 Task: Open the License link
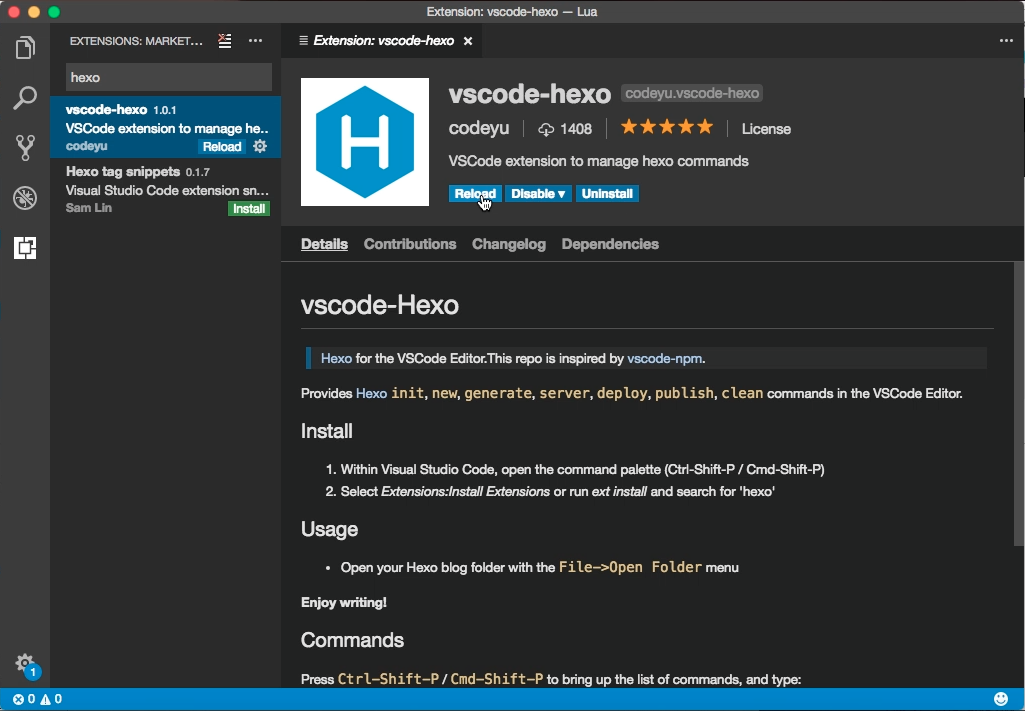(x=766, y=129)
